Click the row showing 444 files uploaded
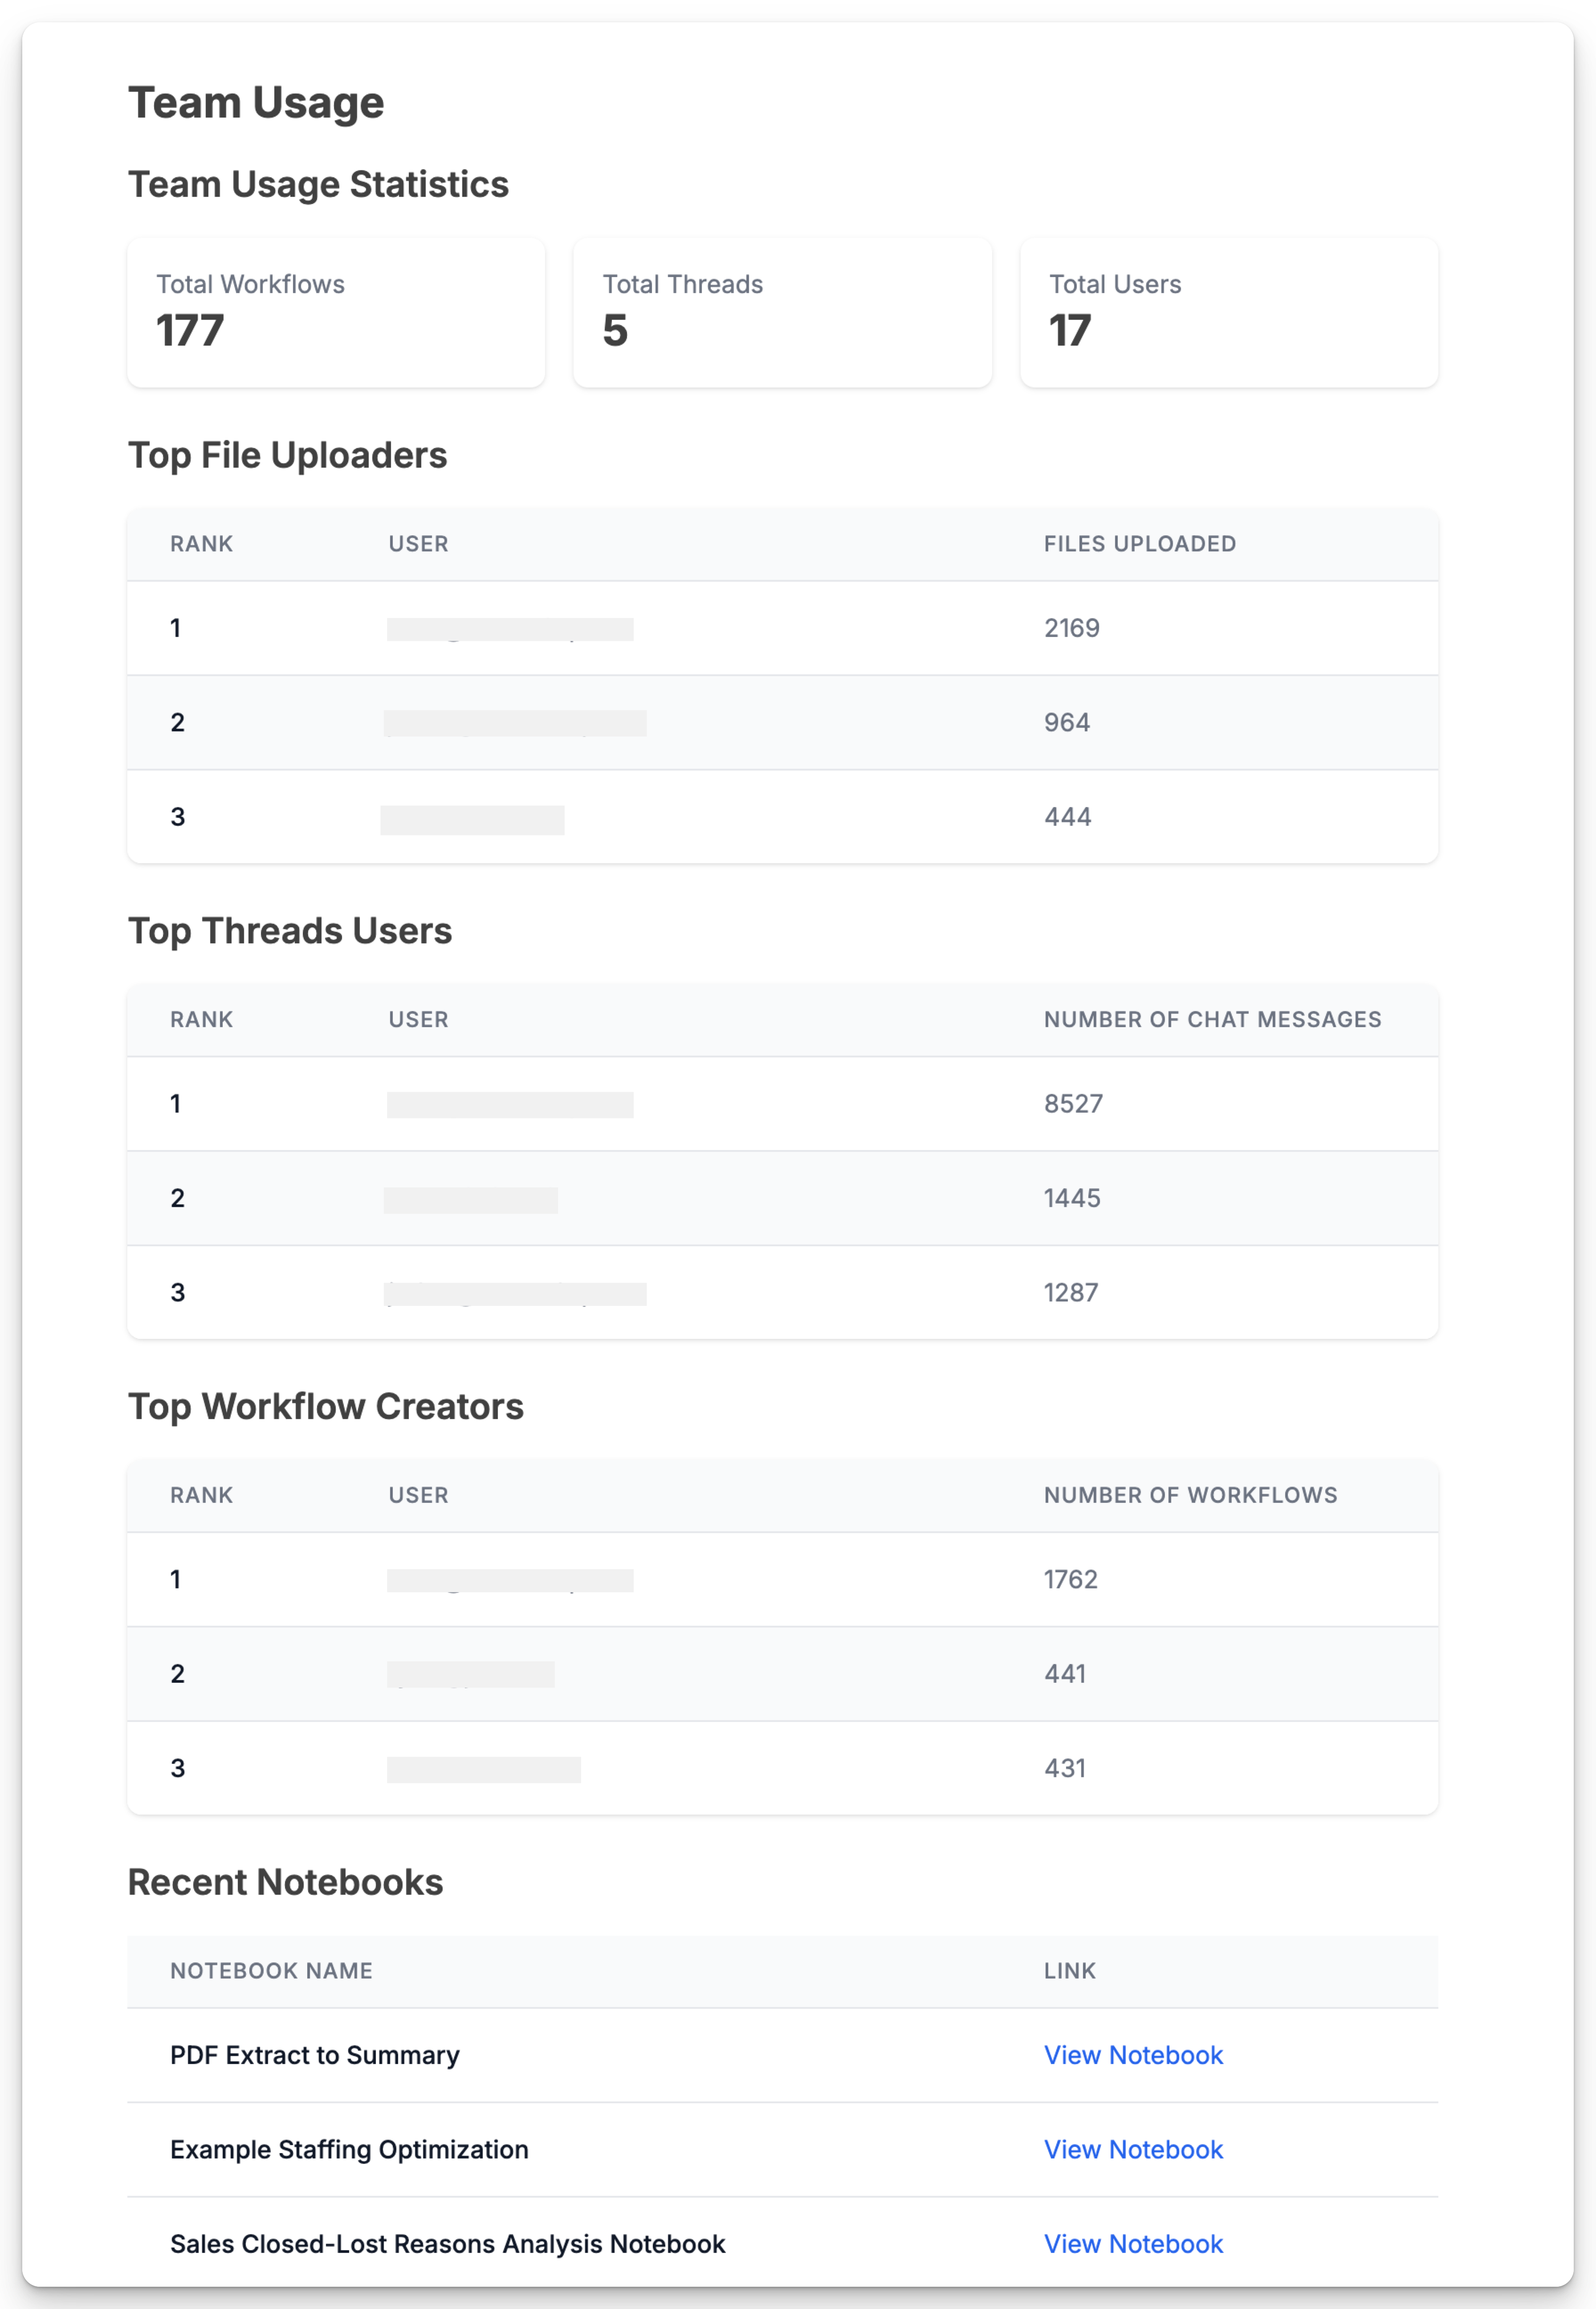 coord(783,817)
